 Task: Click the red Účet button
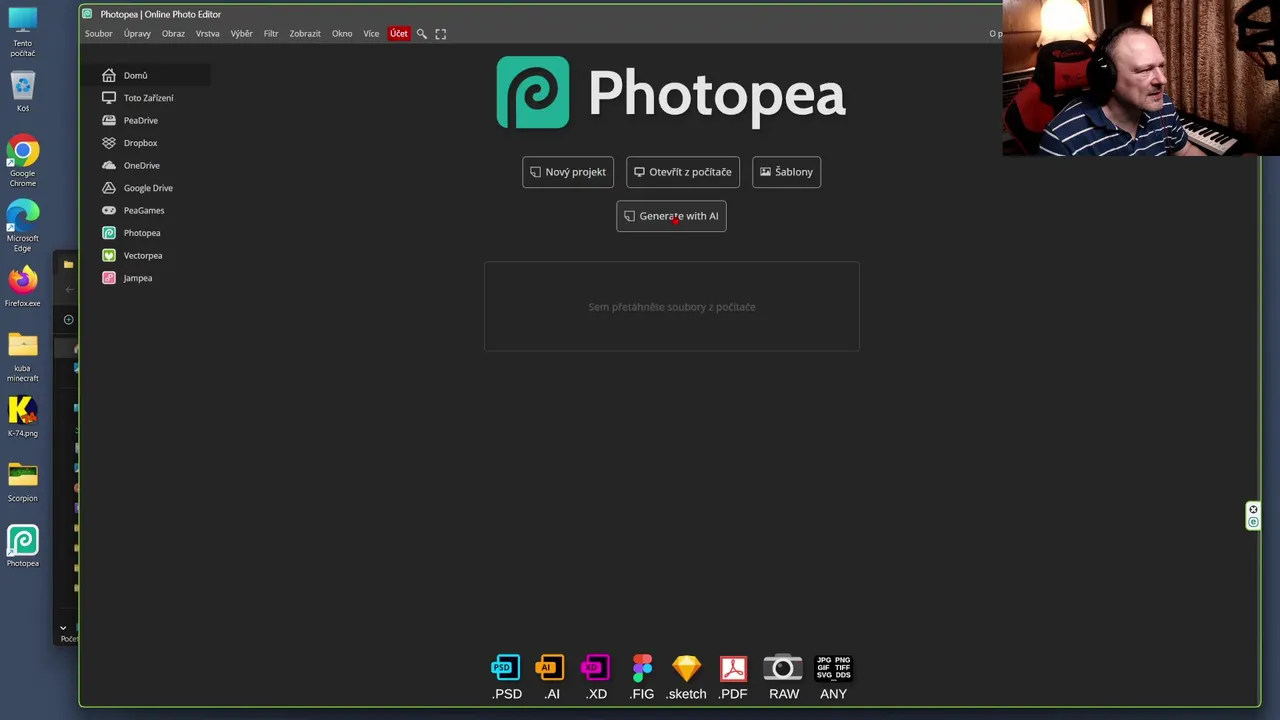click(399, 34)
